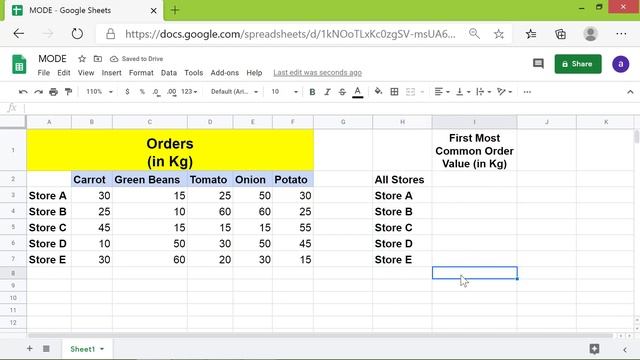Click browser Back arrow

(19, 34)
